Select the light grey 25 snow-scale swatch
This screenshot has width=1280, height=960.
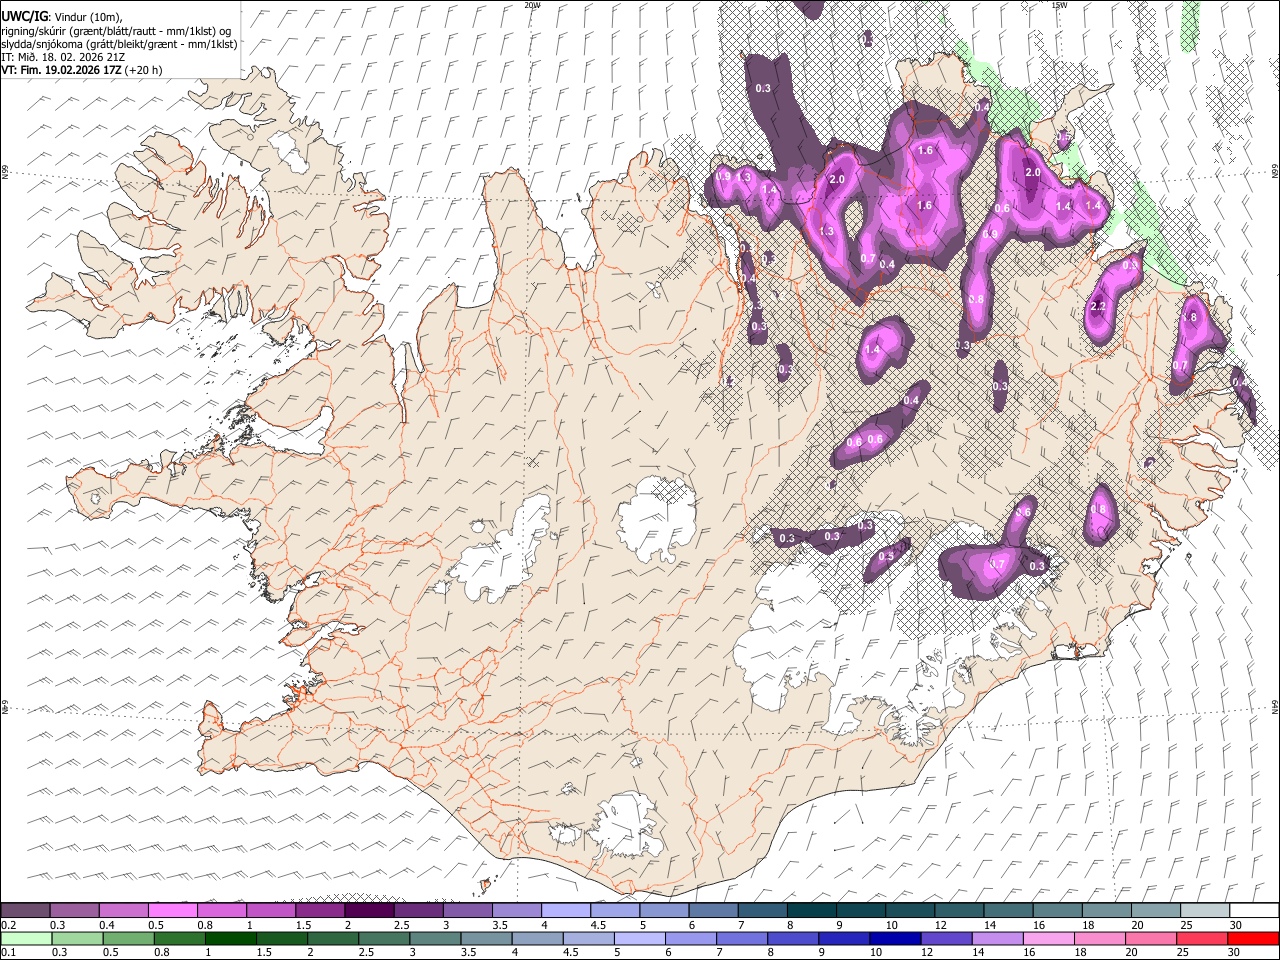(x=1204, y=911)
